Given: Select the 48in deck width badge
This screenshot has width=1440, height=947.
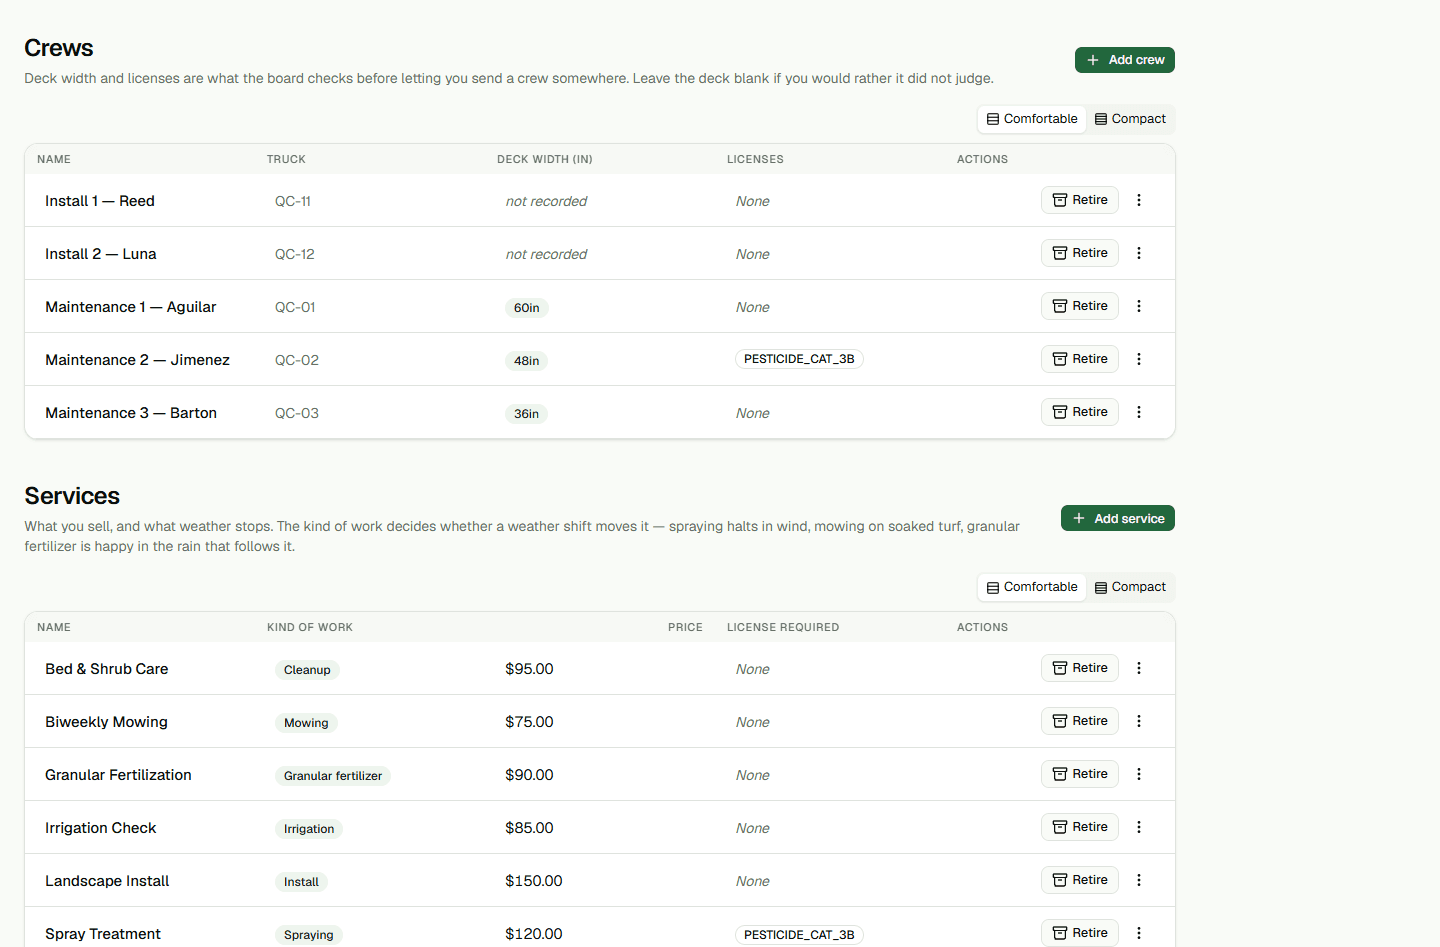Looking at the screenshot, I should coord(527,361).
